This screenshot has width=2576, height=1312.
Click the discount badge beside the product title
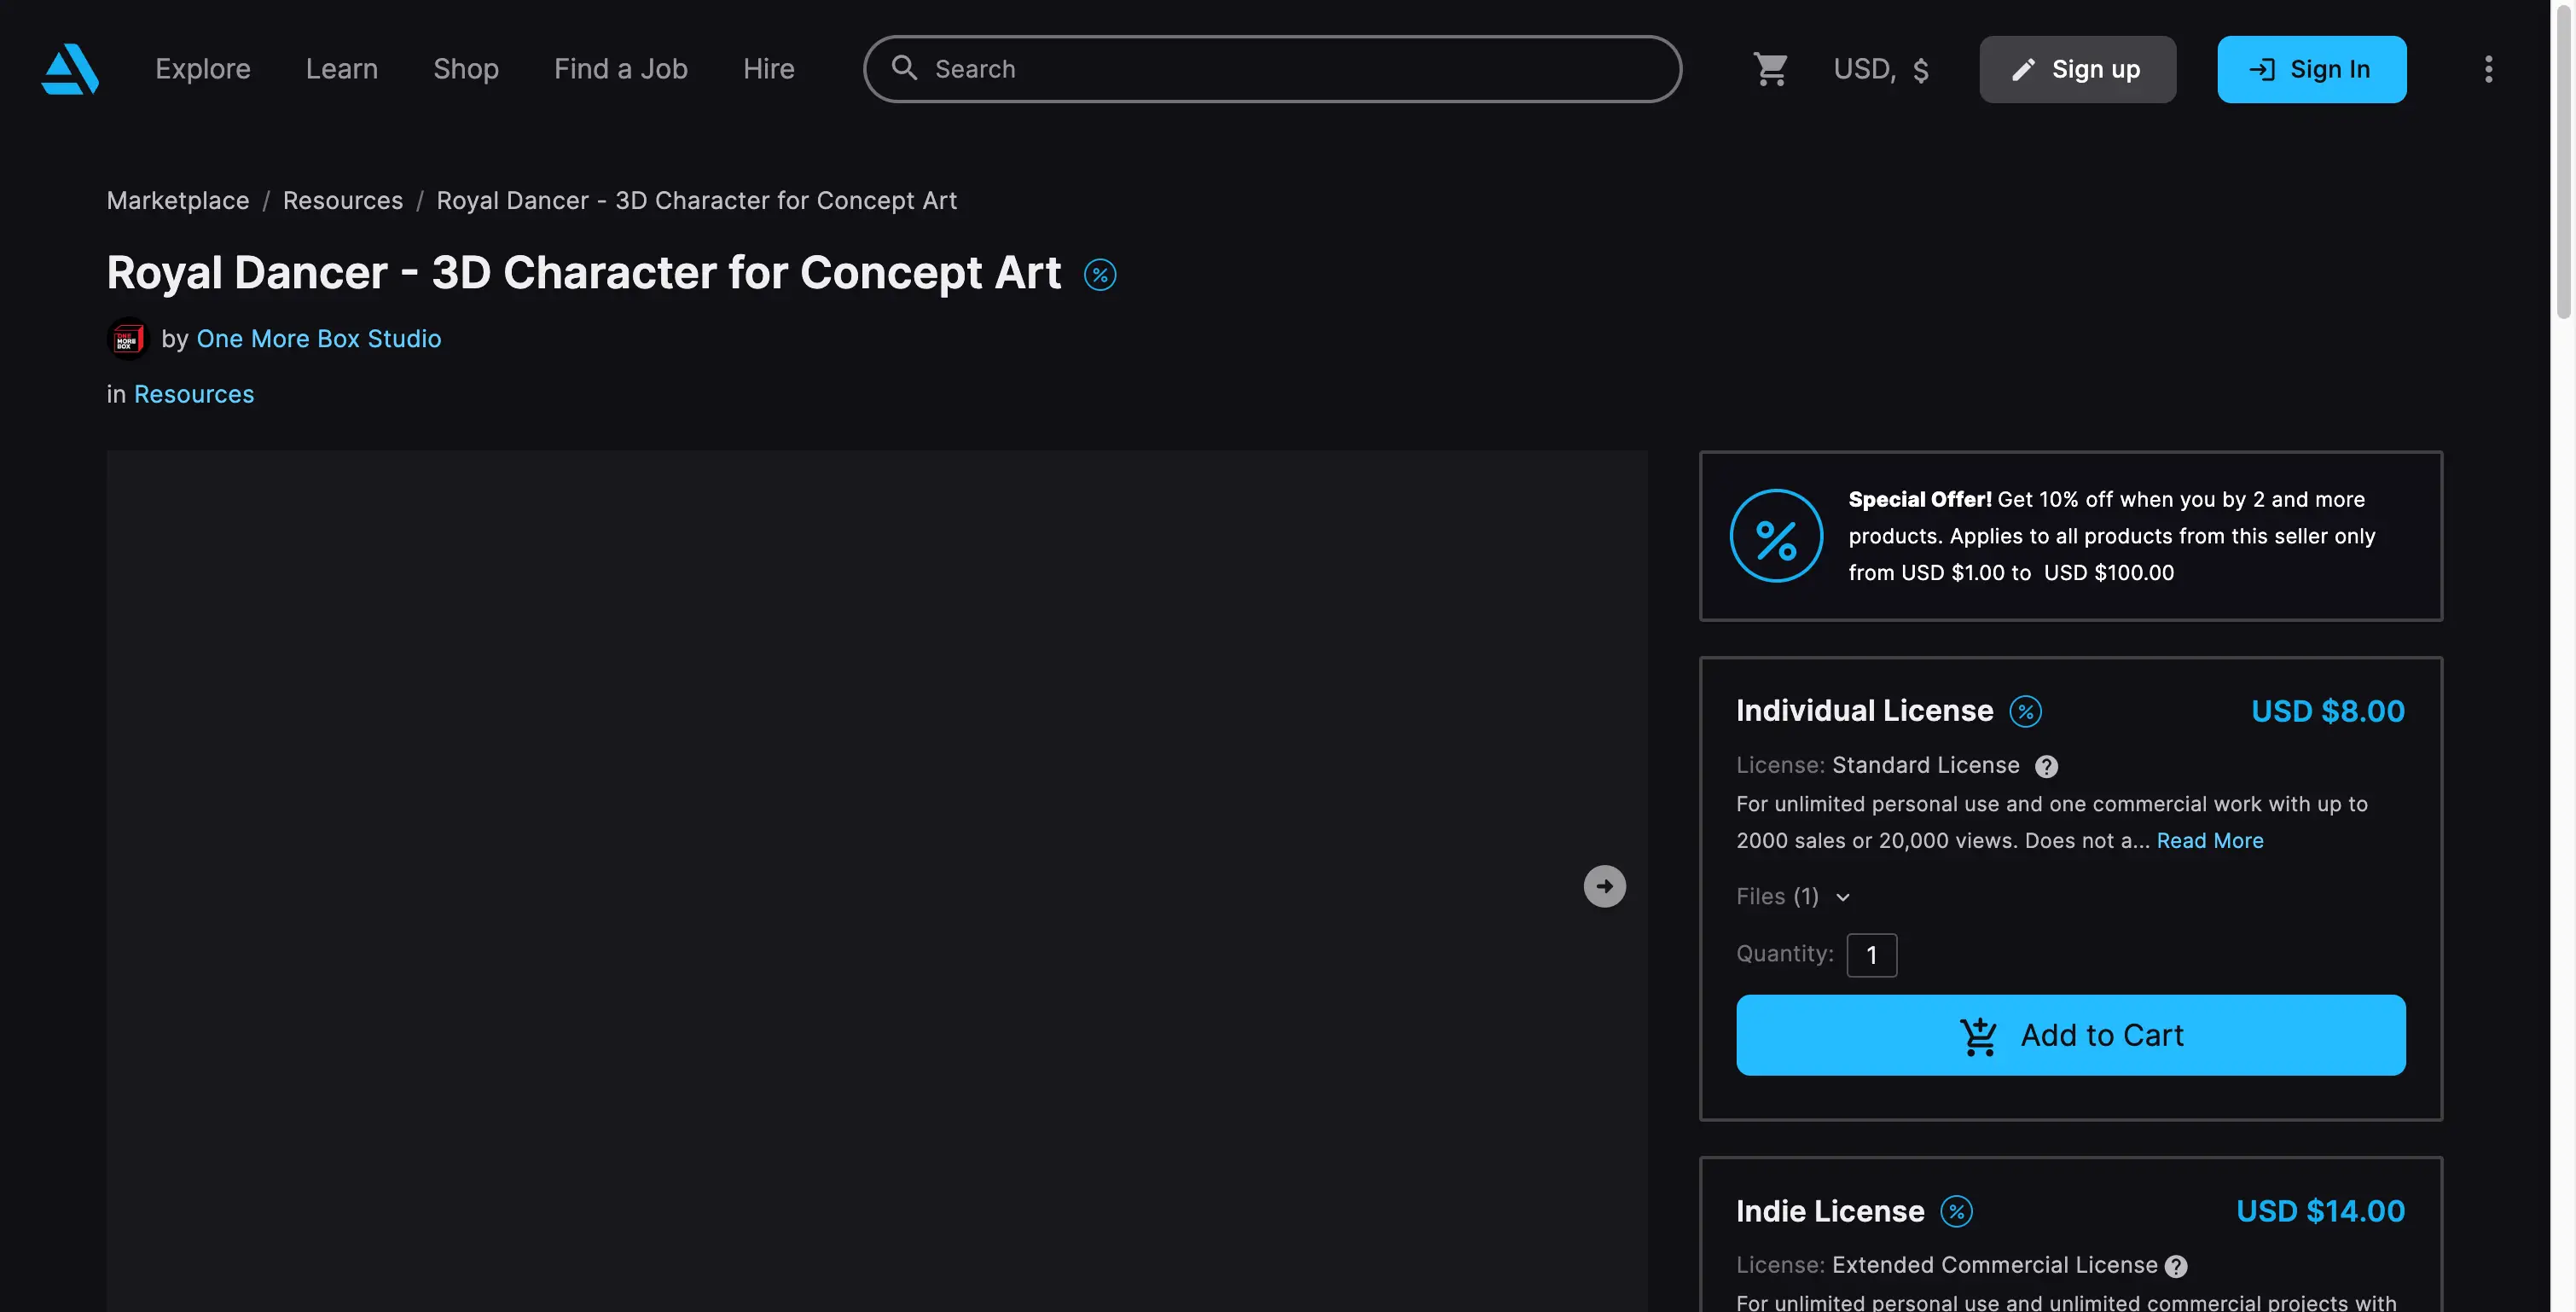click(1100, 275)
